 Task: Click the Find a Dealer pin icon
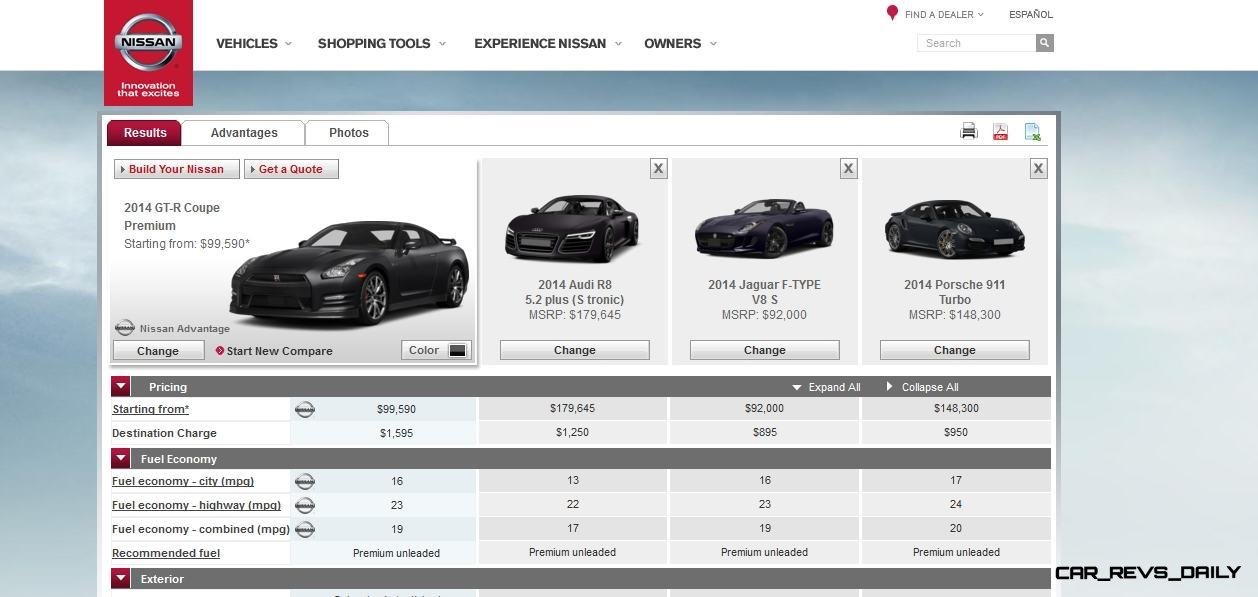tap(892, 13)
